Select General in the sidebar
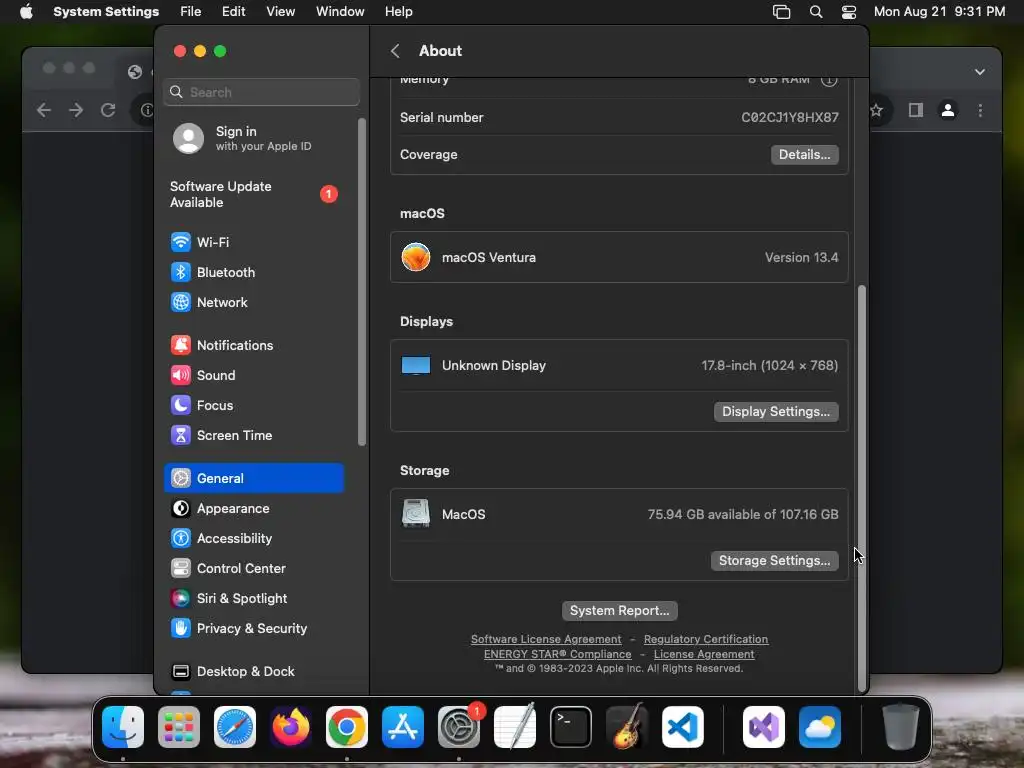Screen dimensions: 1024x768 pyautogui.click(x=254, y=478)
